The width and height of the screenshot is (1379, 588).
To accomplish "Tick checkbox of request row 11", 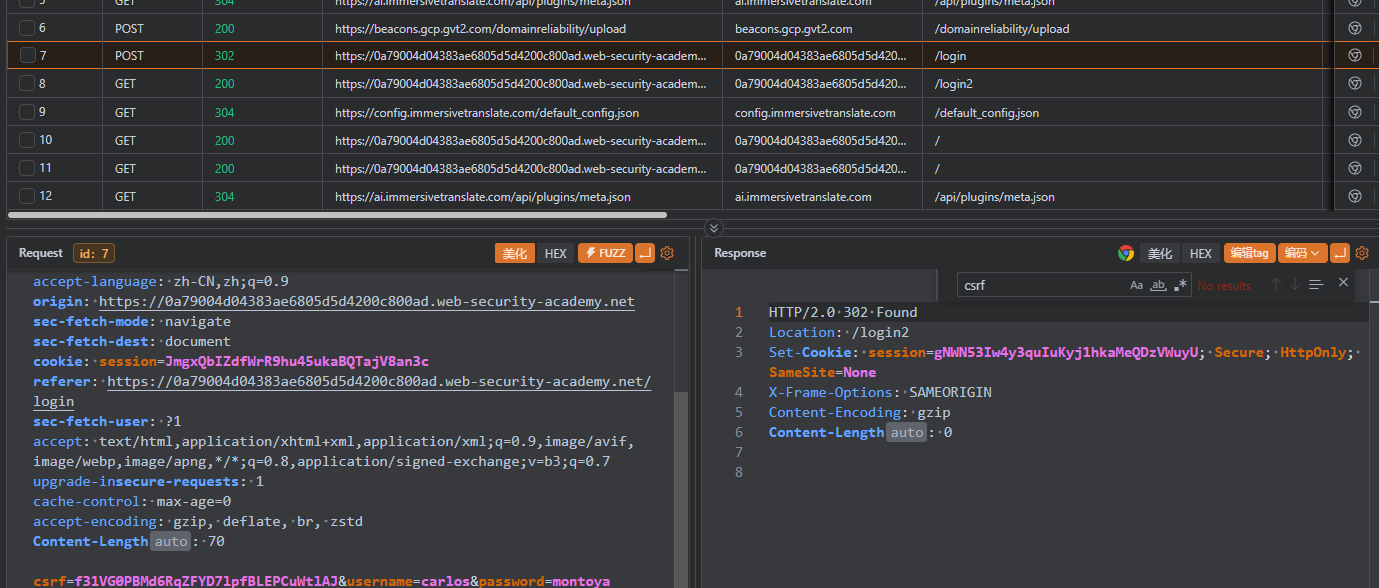I will (27, 168).
